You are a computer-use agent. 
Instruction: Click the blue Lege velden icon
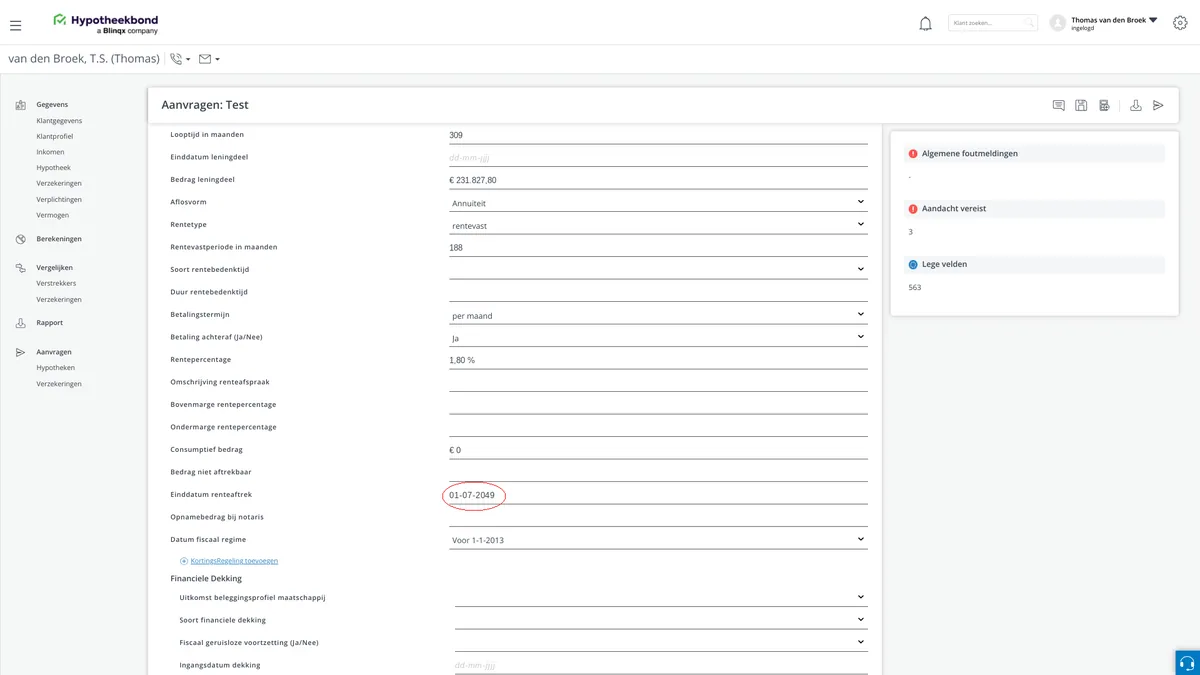tap(912, 264)
